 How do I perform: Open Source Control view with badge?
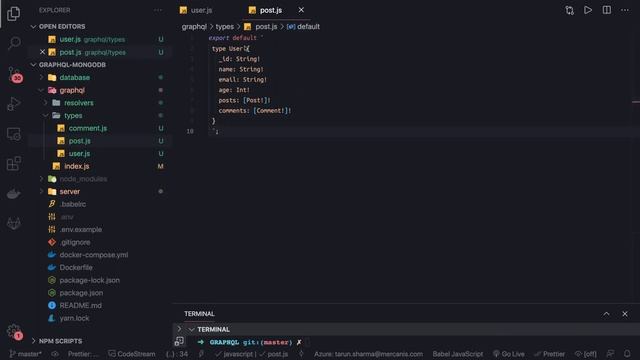point(15,74)
